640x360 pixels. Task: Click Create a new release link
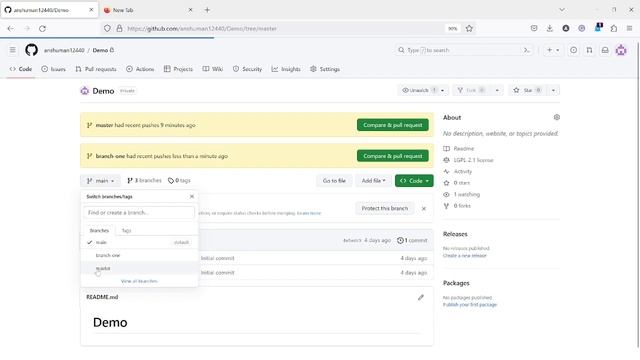tap(464, 256)
